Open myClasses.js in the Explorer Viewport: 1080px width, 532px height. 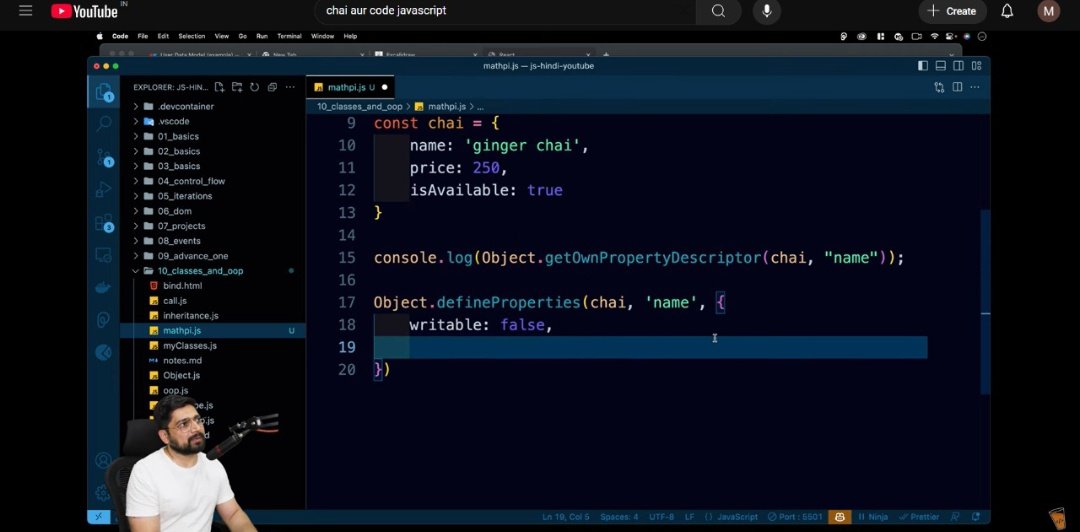212,345
